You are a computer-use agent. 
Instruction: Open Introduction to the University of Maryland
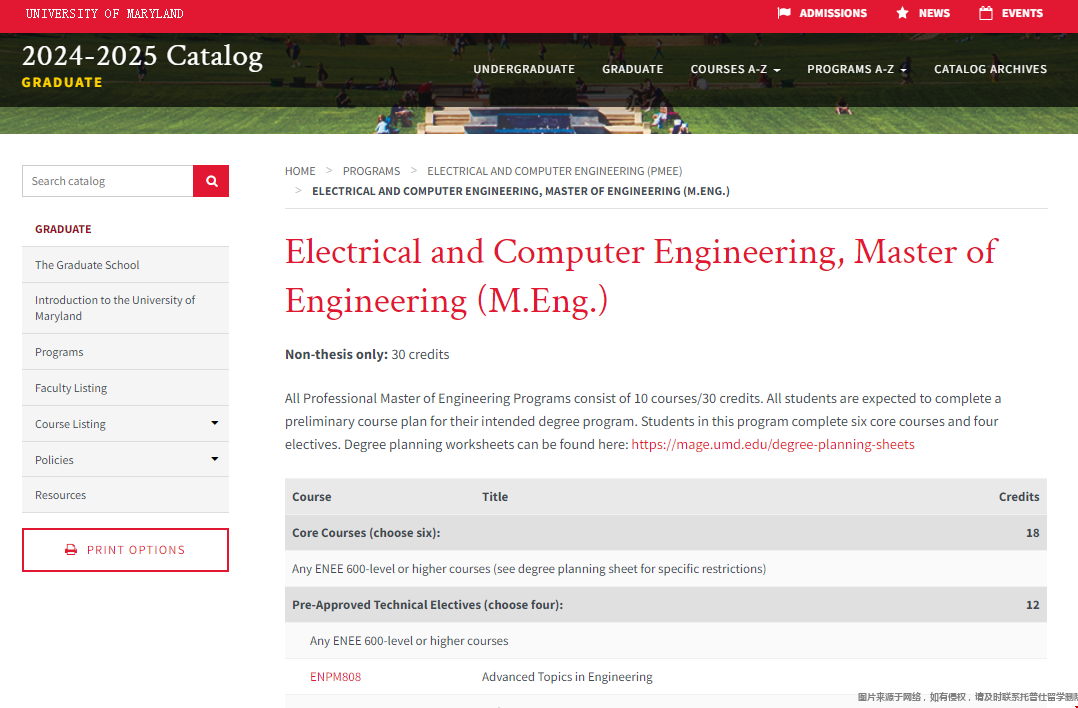tap(125, 308)
